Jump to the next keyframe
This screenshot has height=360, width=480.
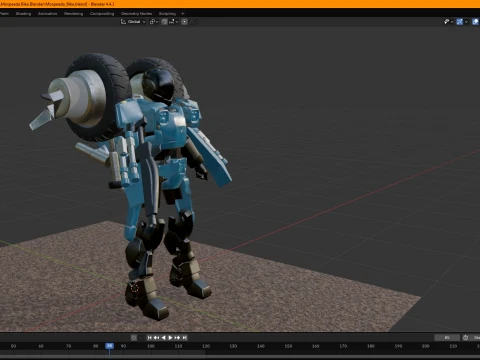(x=177, y=338)
